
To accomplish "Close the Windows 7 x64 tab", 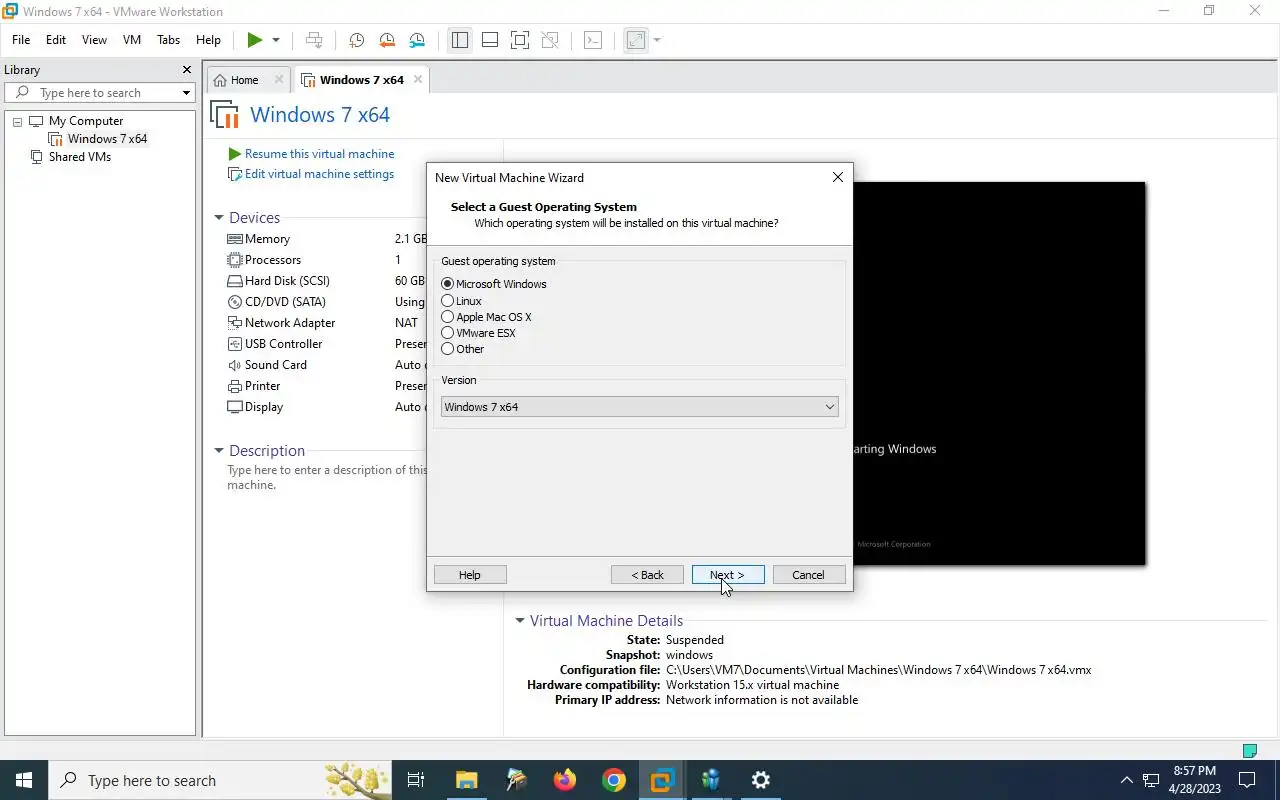I will tap(418, 80).
